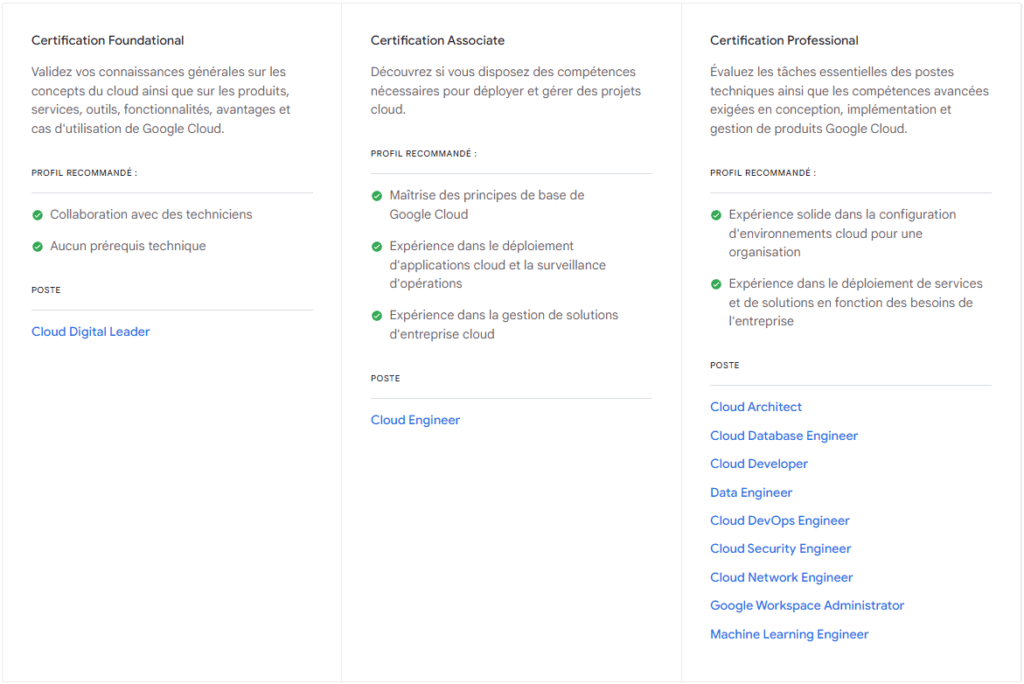Viewport: 1024px width, 684px height.
Task: Open the Google Workspace Administrator link
Action: pyautogui.click(x=806, y=605)
